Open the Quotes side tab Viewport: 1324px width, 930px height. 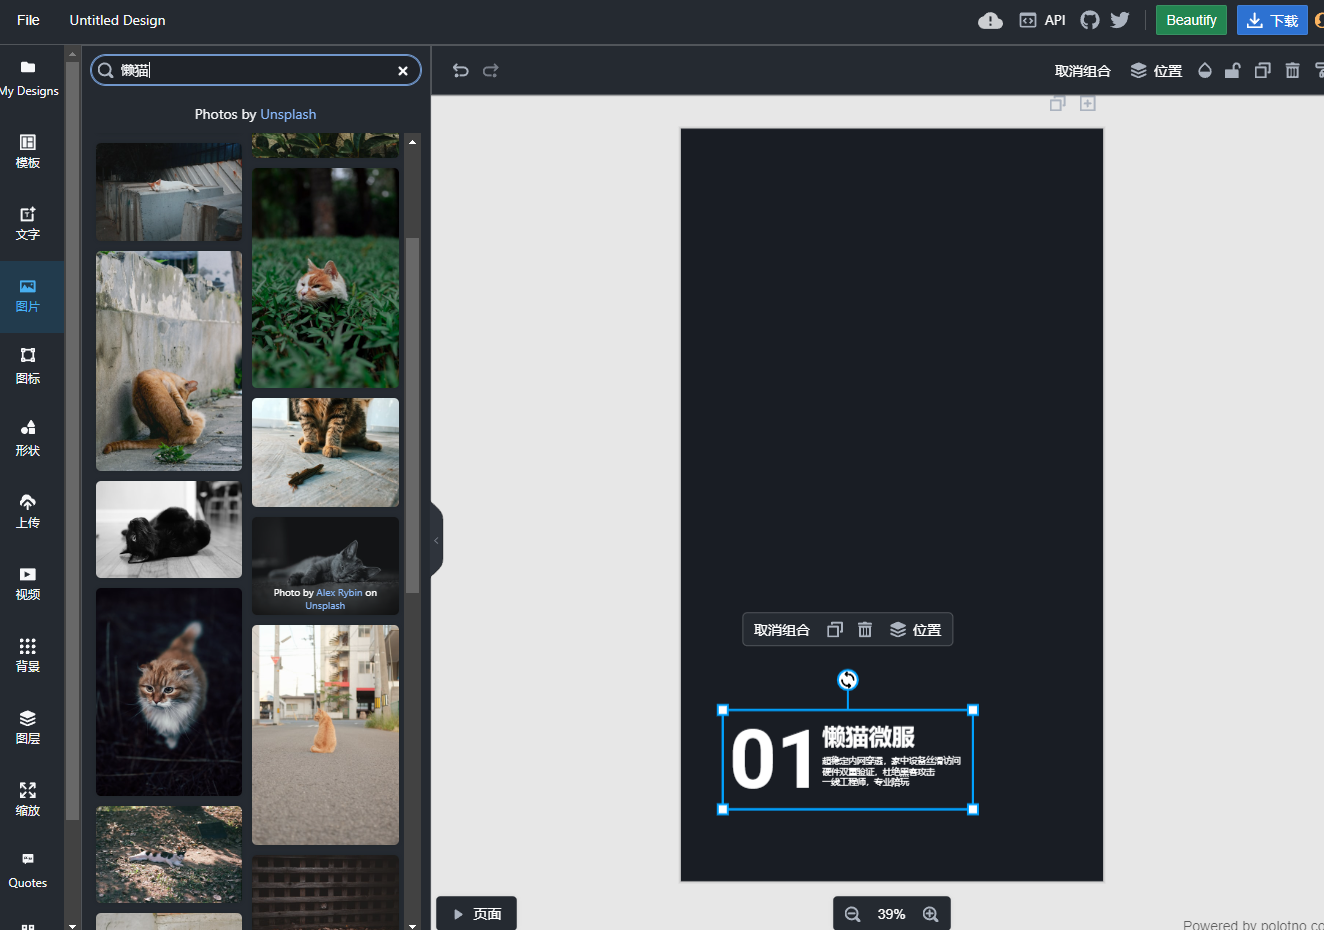click(x=28, y=872)
